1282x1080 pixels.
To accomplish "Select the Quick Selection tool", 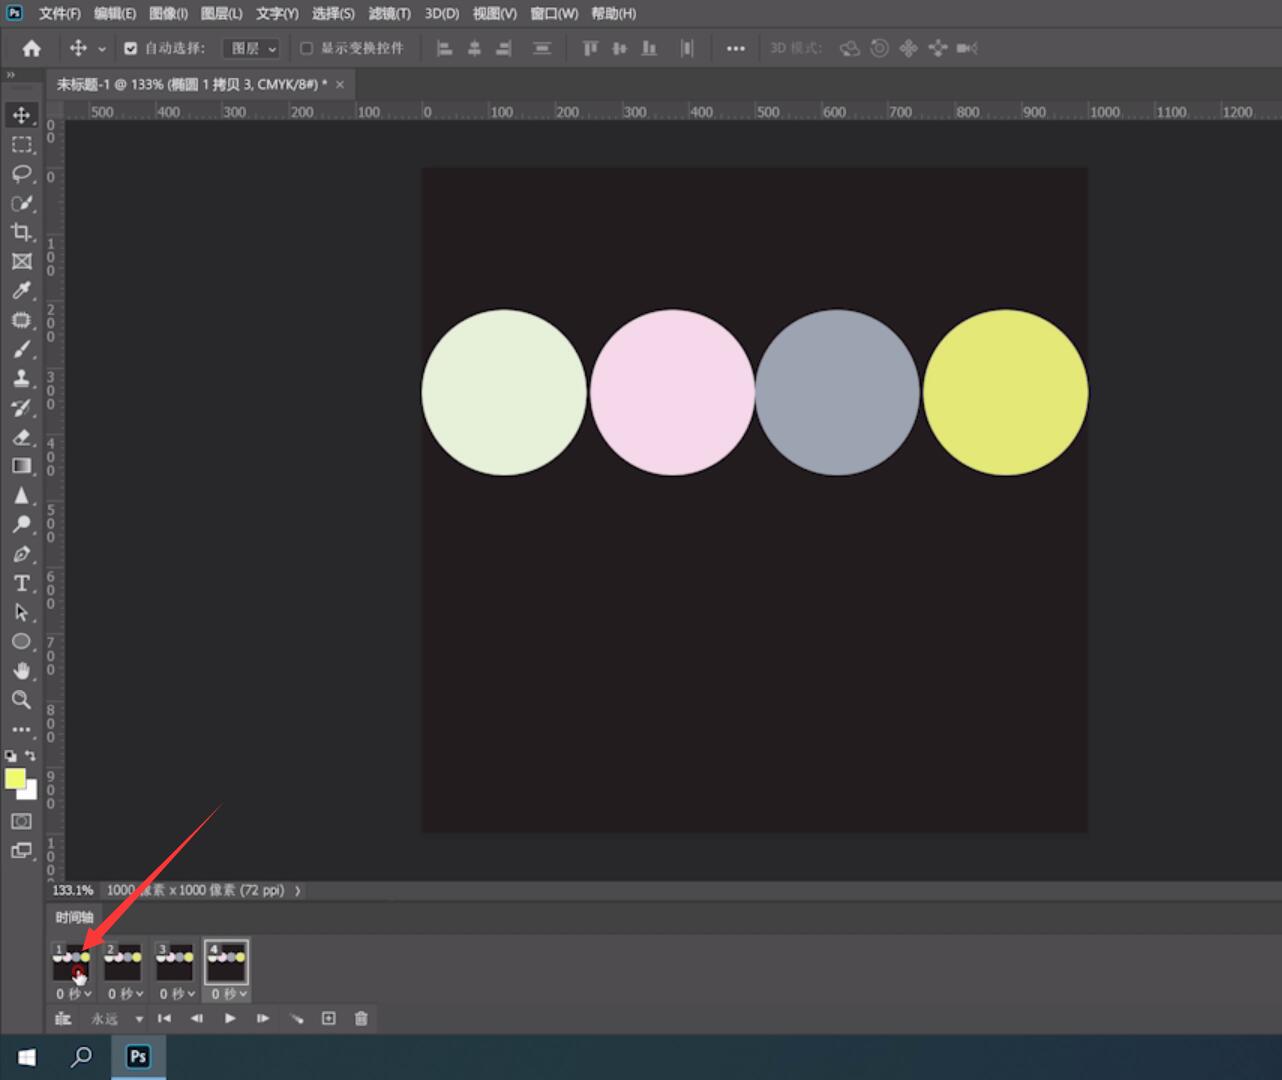I will point(21,203).
